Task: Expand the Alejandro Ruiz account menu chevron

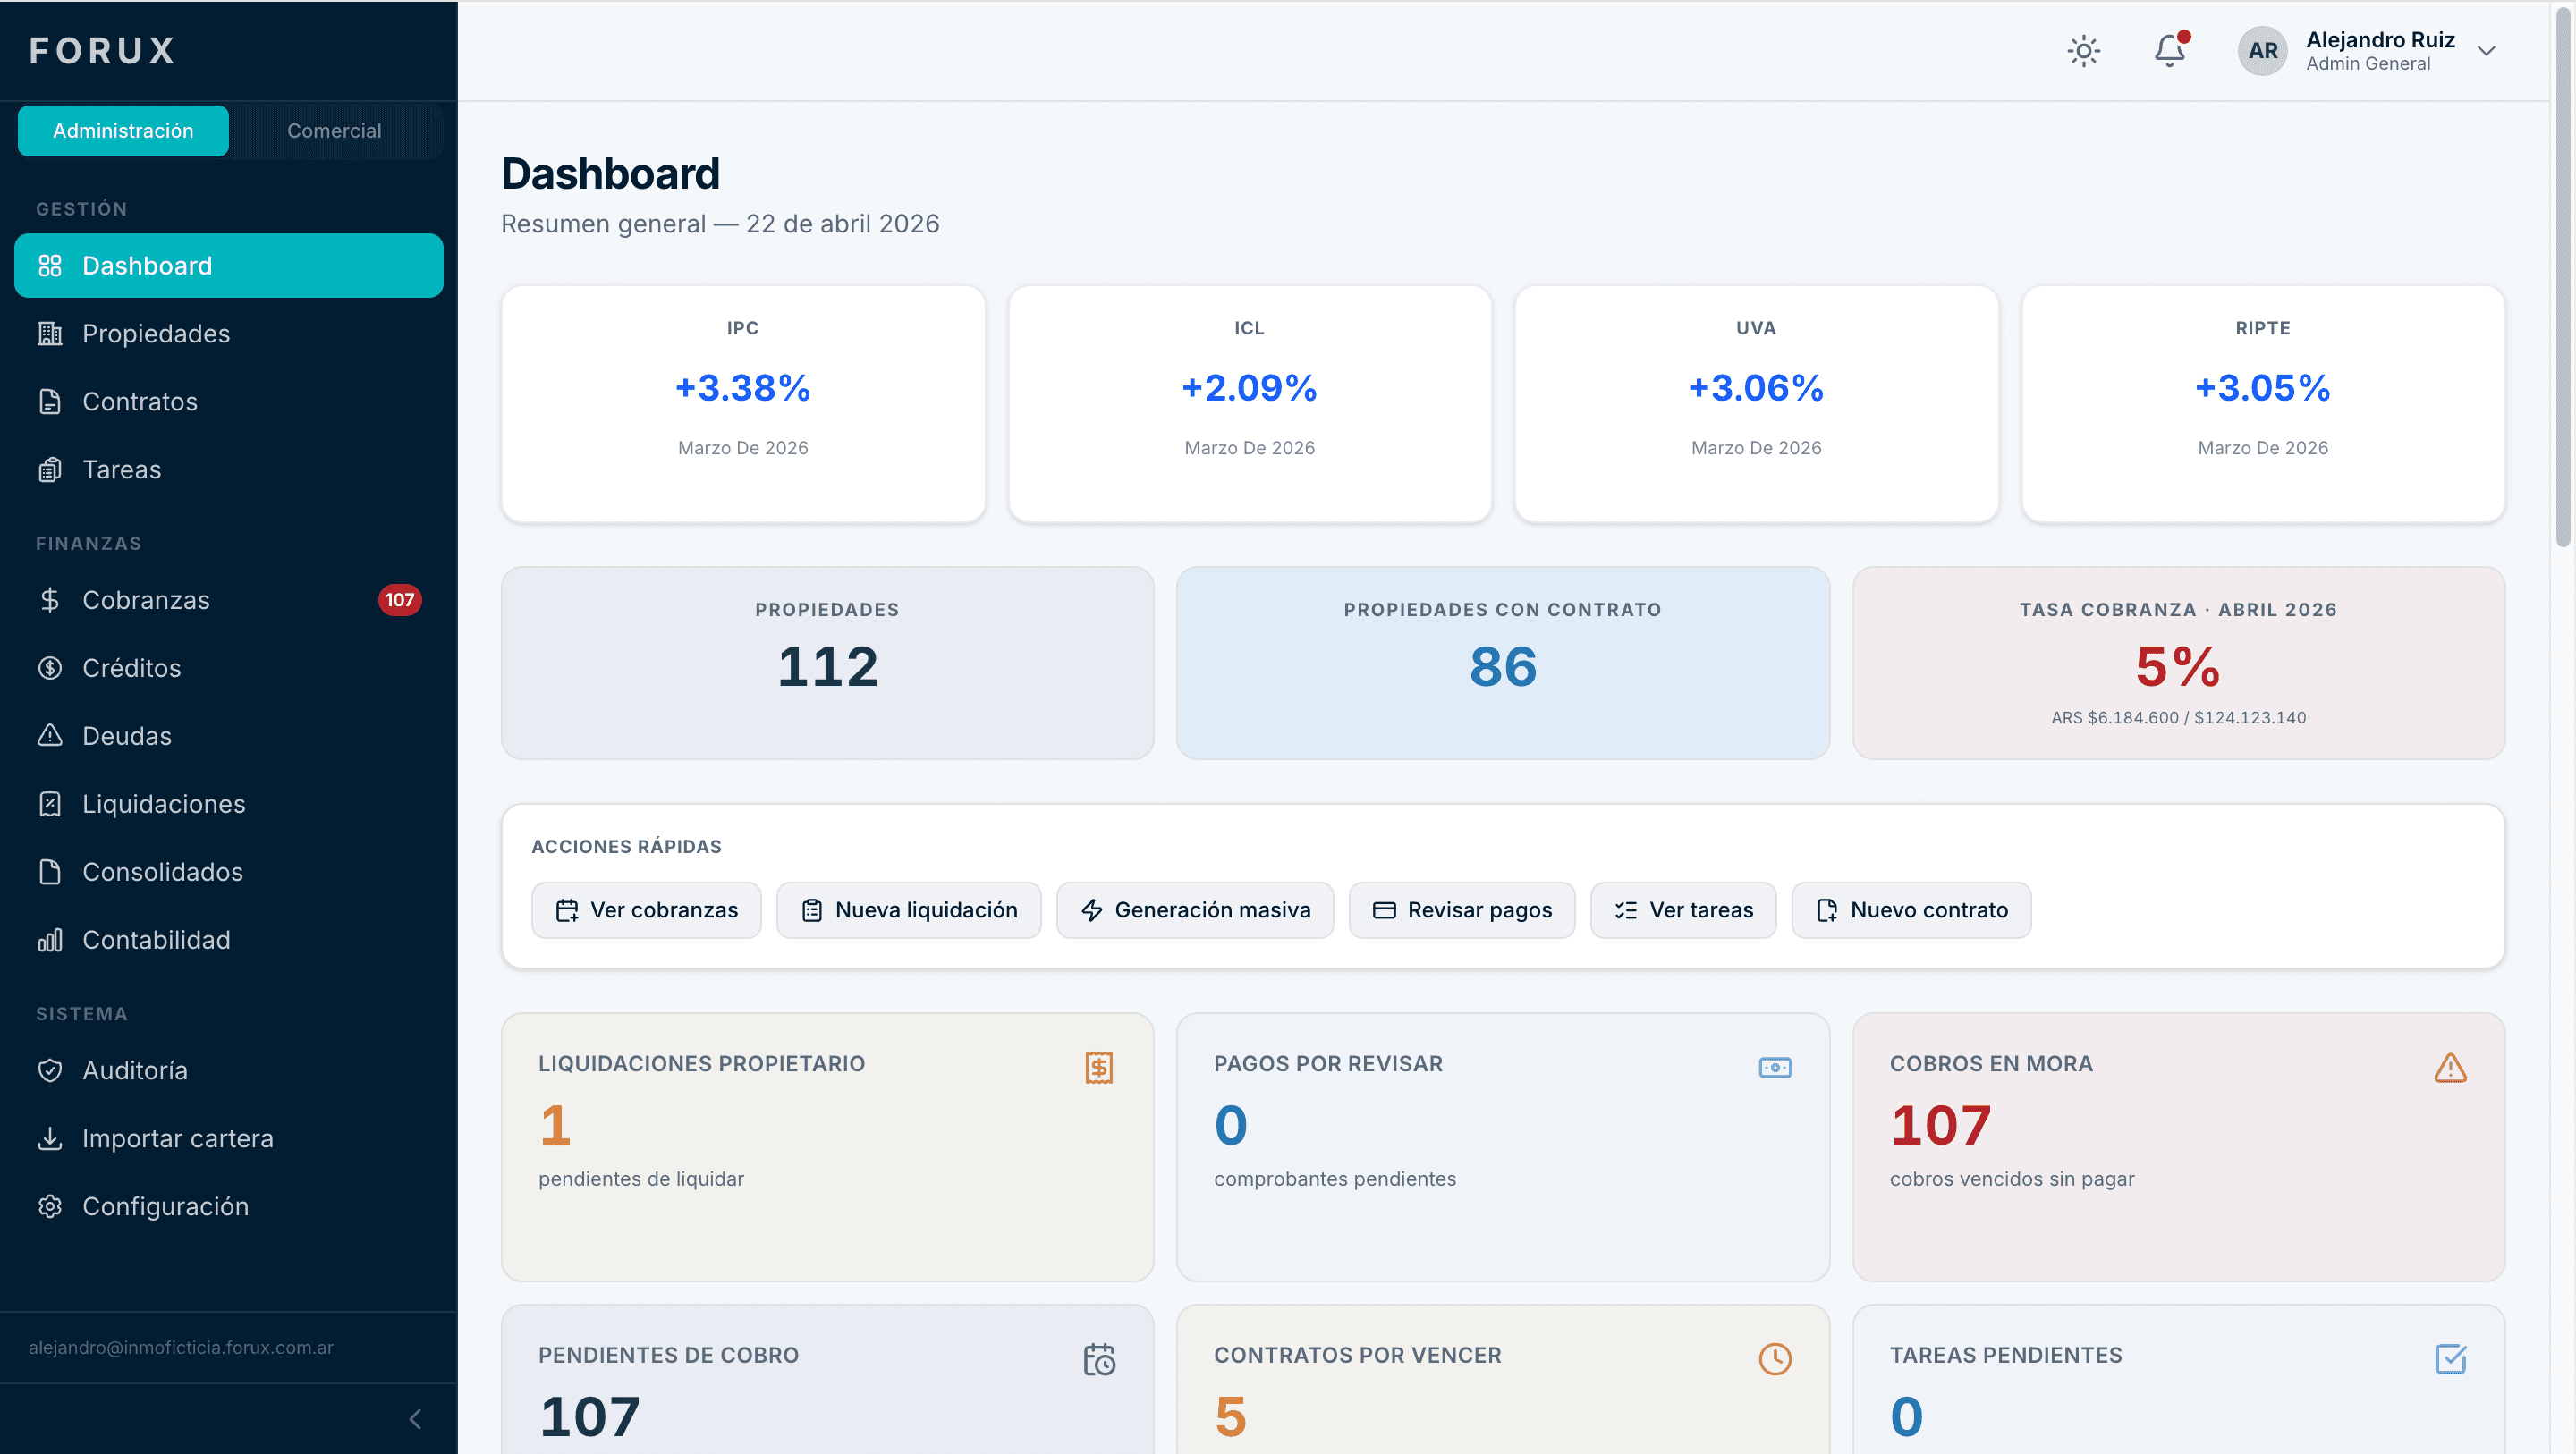Action: coord(2486,51)
